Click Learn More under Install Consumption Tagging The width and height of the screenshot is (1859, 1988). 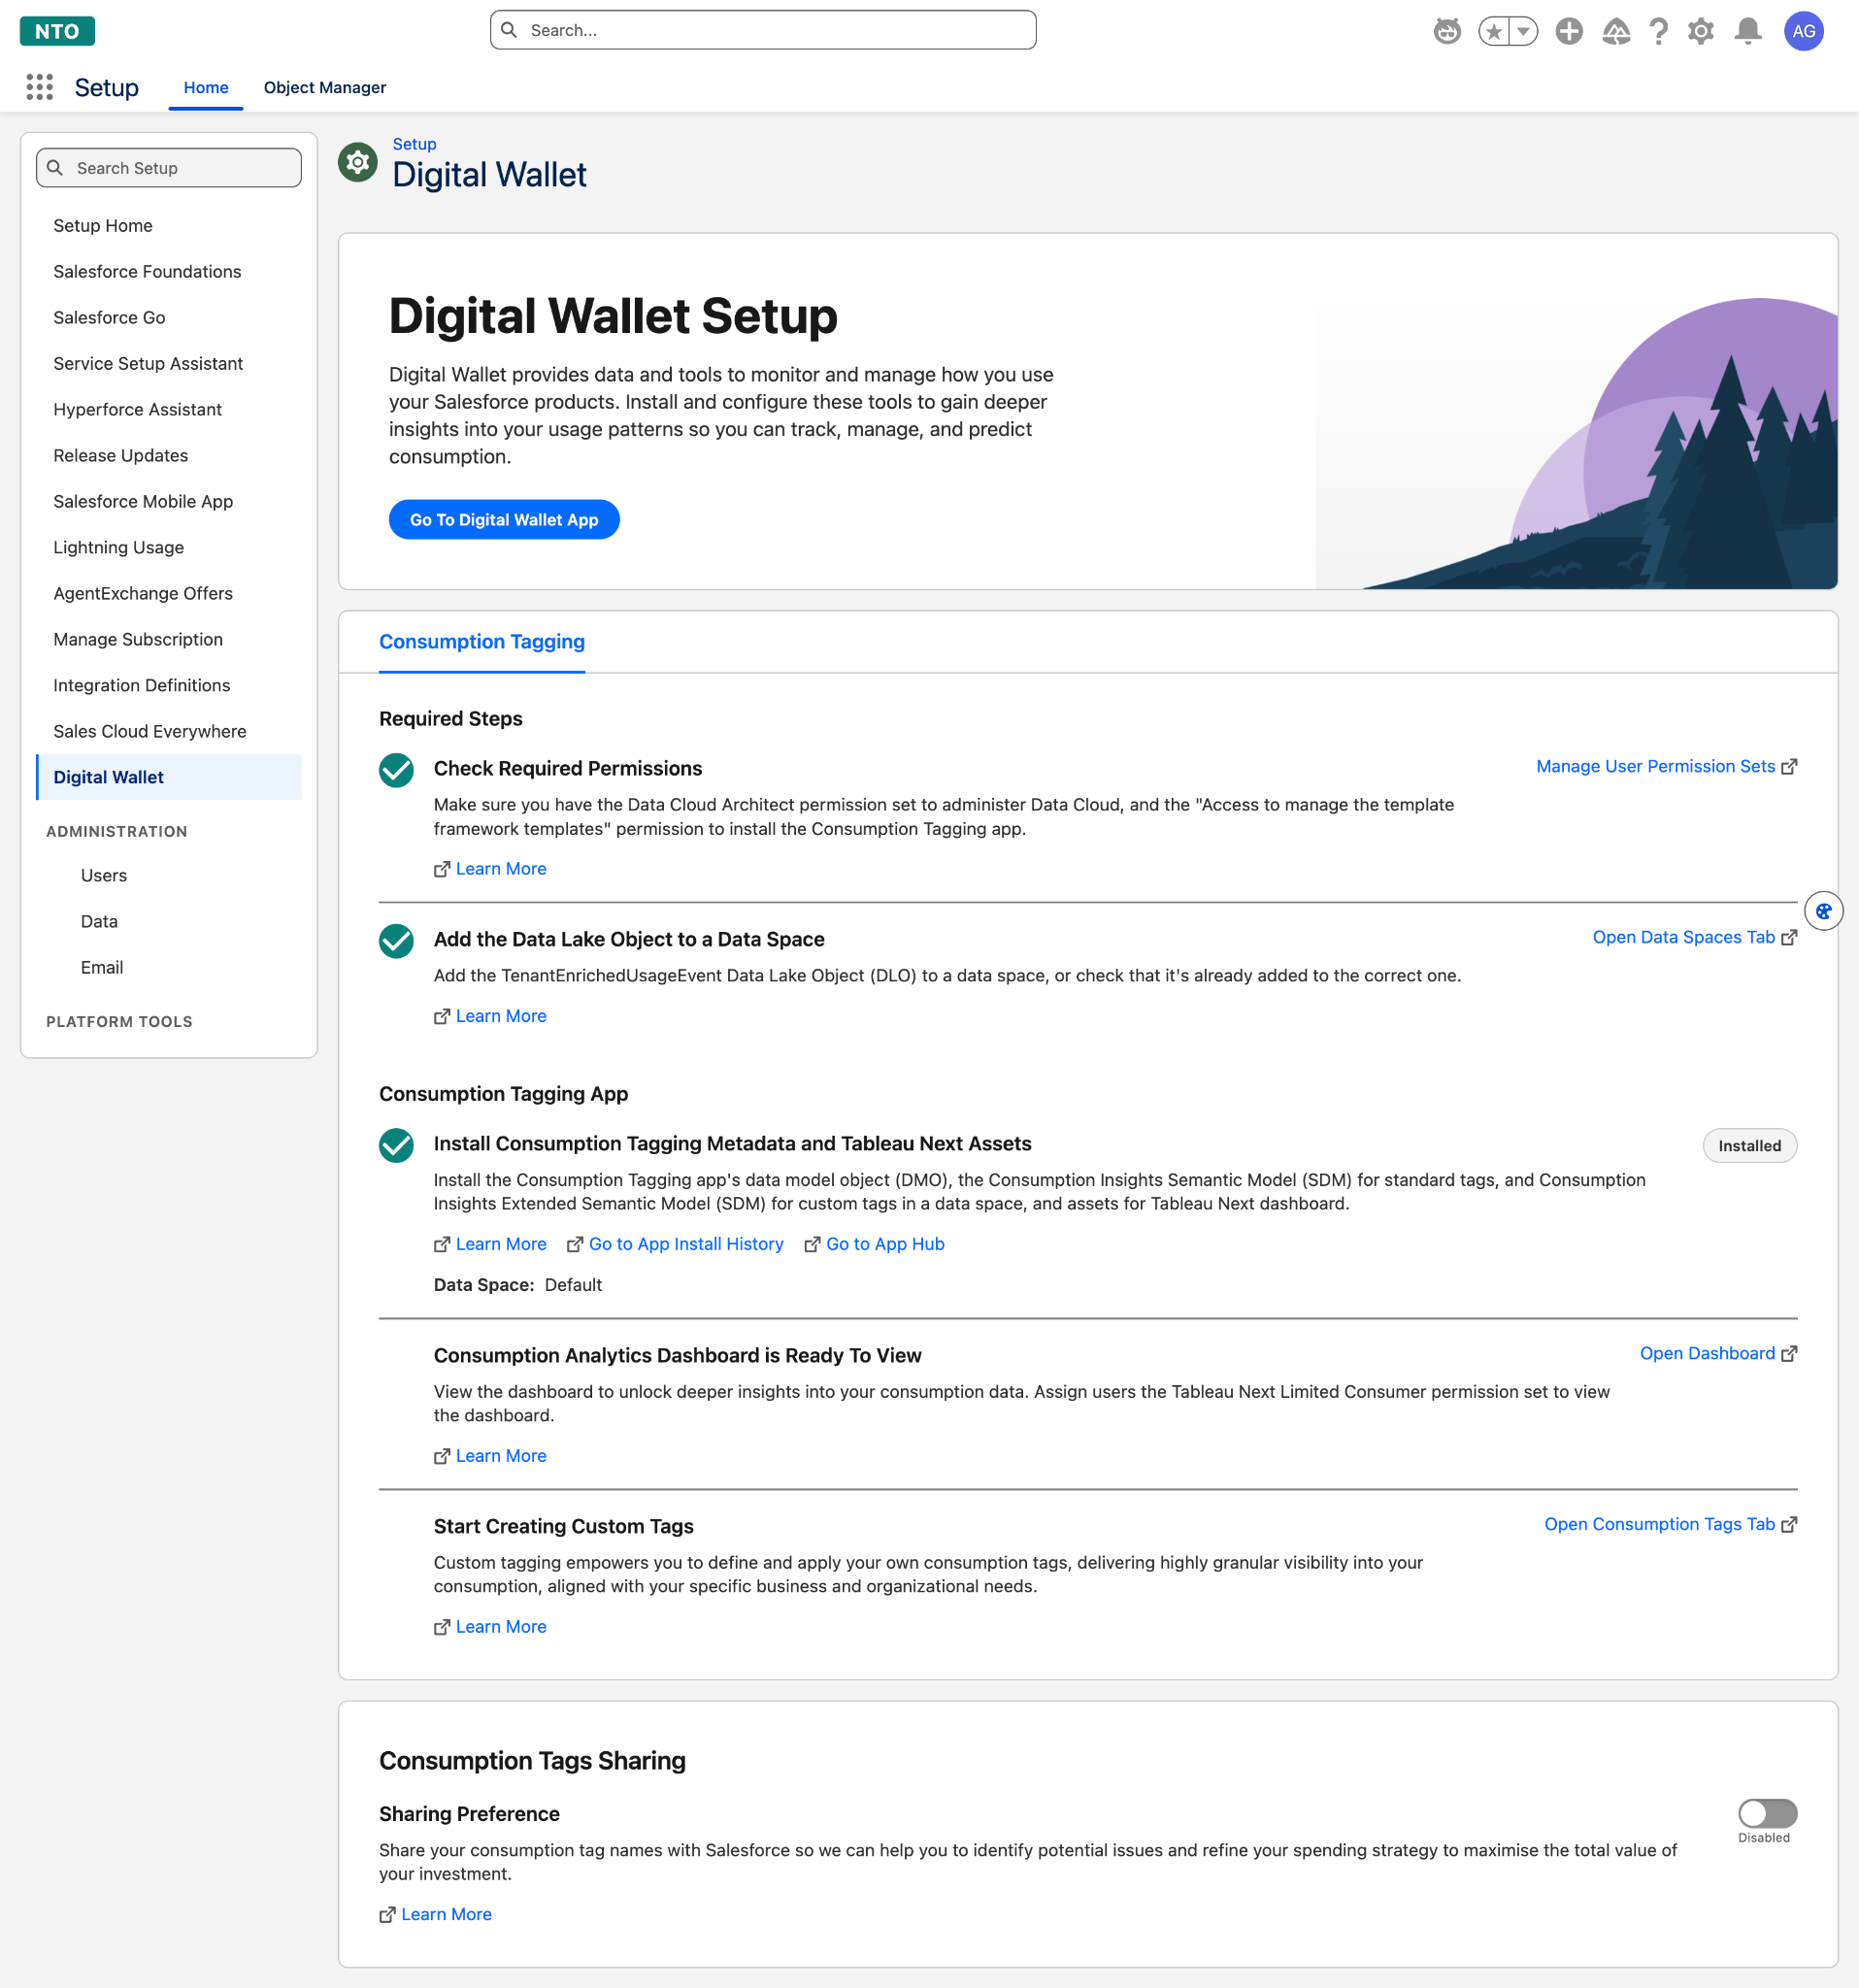[x=490, y=1244]
